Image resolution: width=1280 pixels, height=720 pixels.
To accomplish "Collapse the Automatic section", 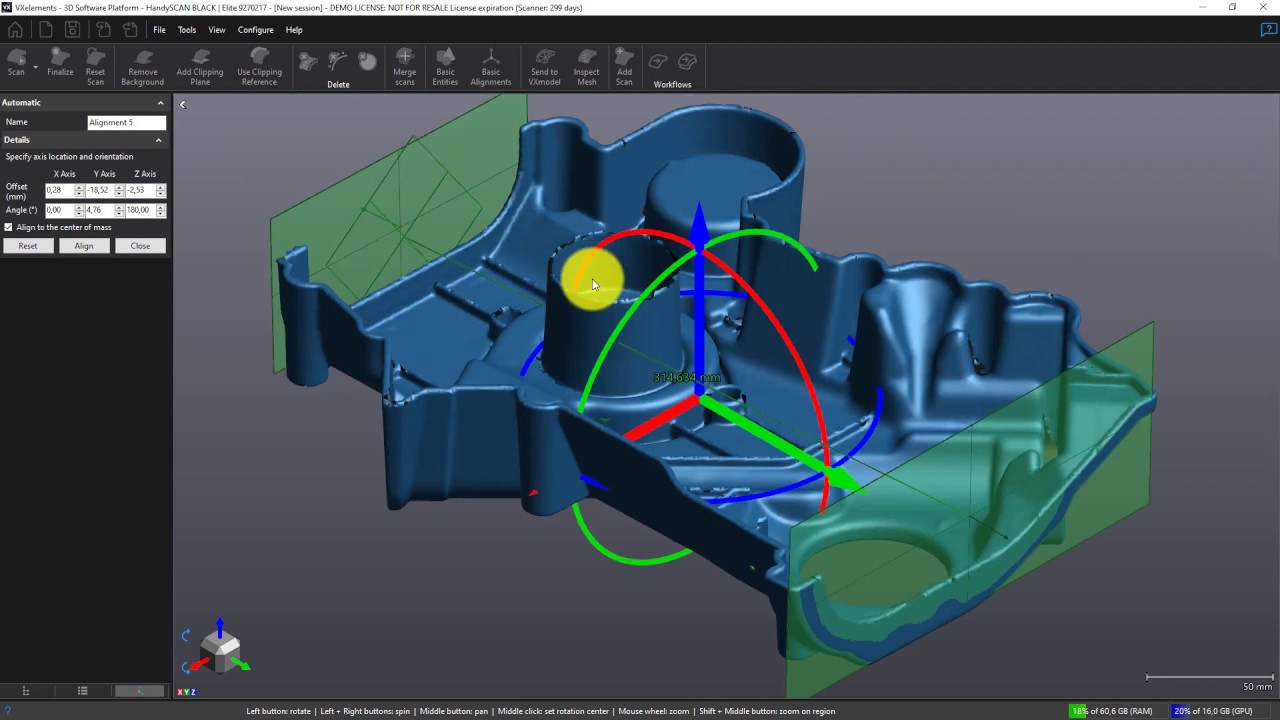I will [160, 103].
